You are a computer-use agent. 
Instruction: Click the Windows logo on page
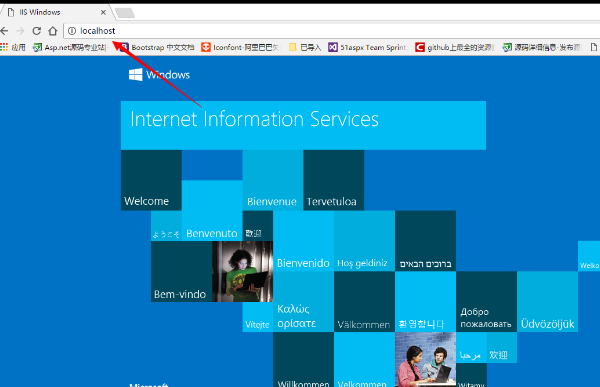[x=135, y=75]
